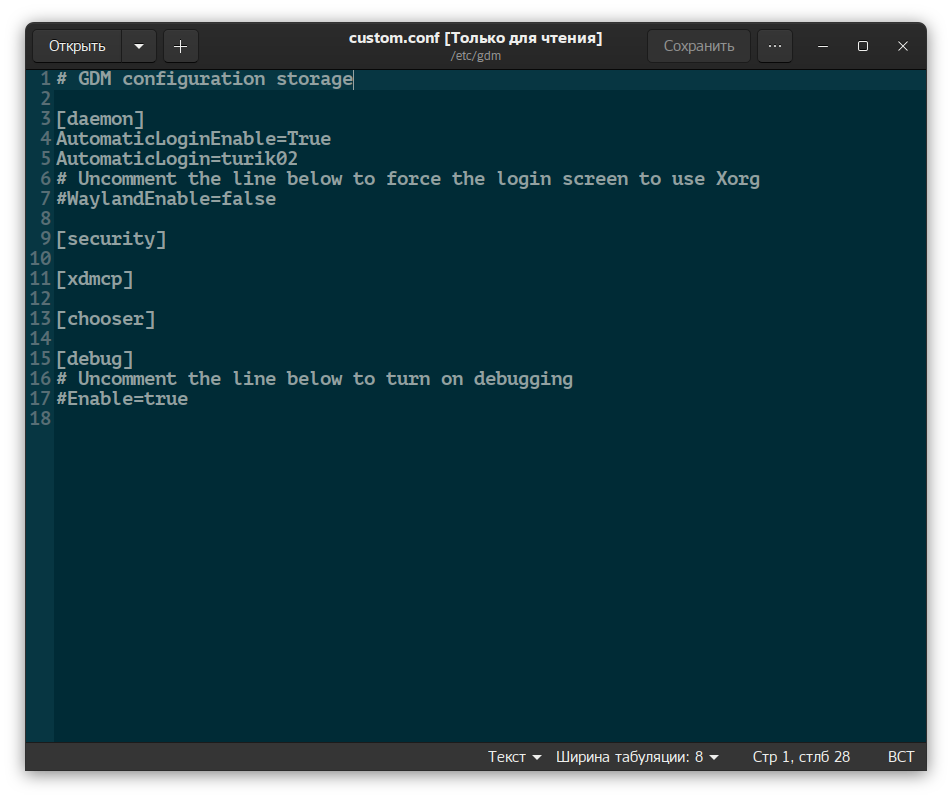This screenshot has width=952, height=799.
Task: Click on the #WaylandEnable=false line
Action: coord(166,199)
